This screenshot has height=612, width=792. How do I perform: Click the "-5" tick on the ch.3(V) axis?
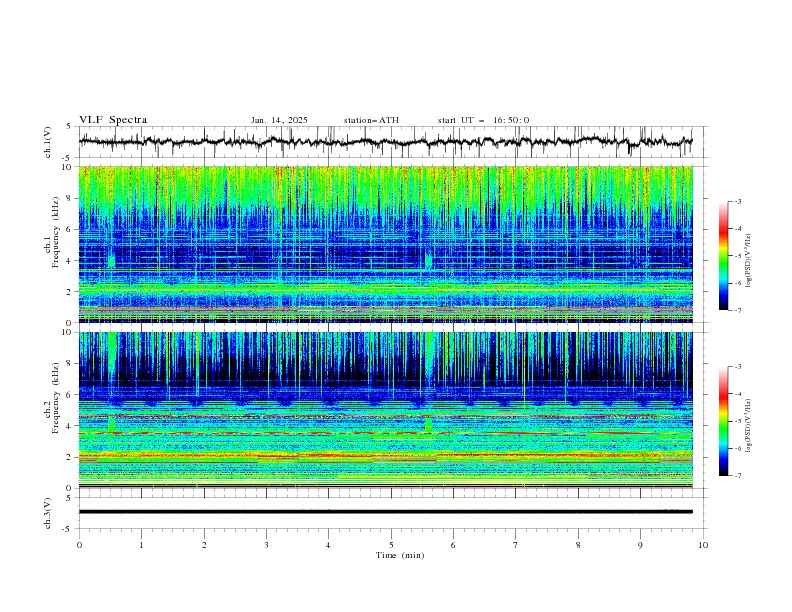pyautogui.click(x=68, y=529)
